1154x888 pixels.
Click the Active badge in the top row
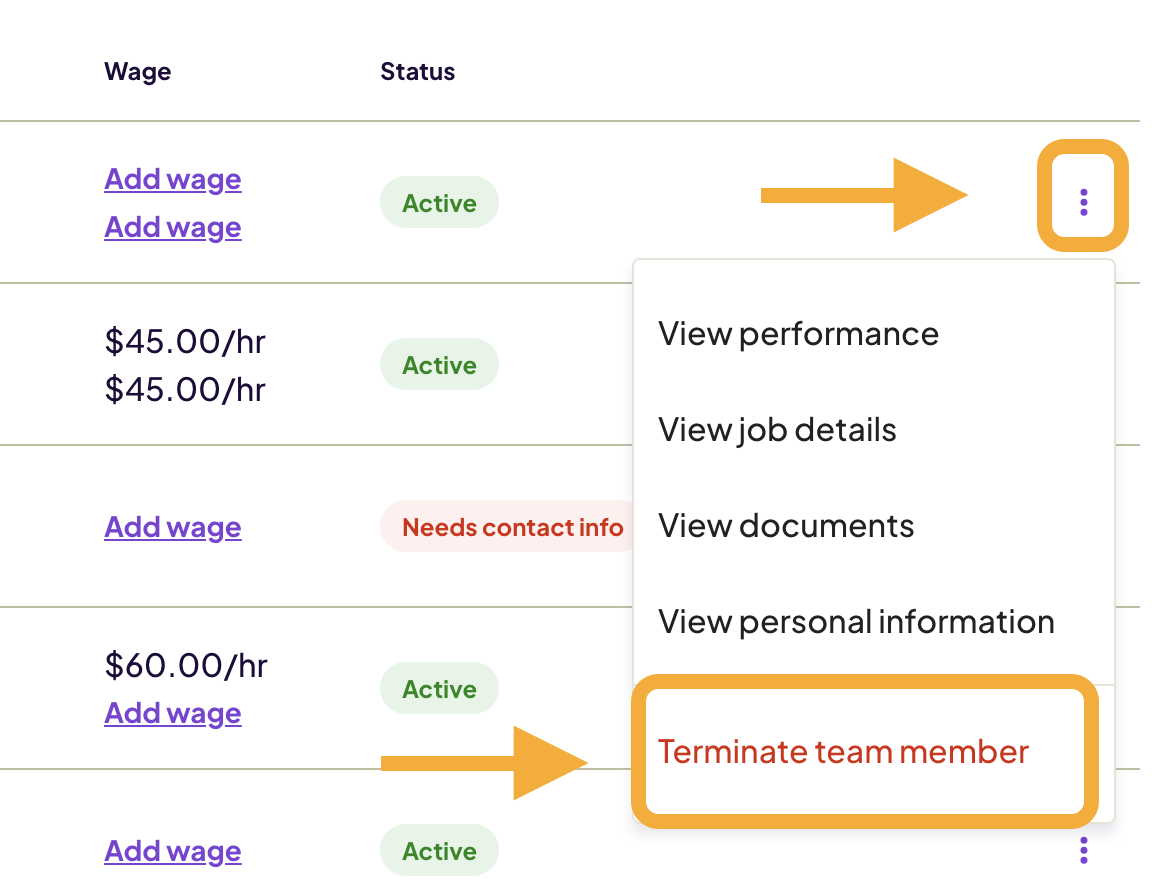pyautogui.click(x=439, y=202)
